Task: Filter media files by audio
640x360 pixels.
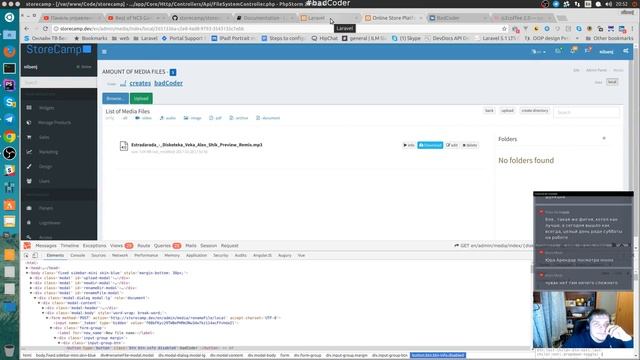Action: (168, 118)
